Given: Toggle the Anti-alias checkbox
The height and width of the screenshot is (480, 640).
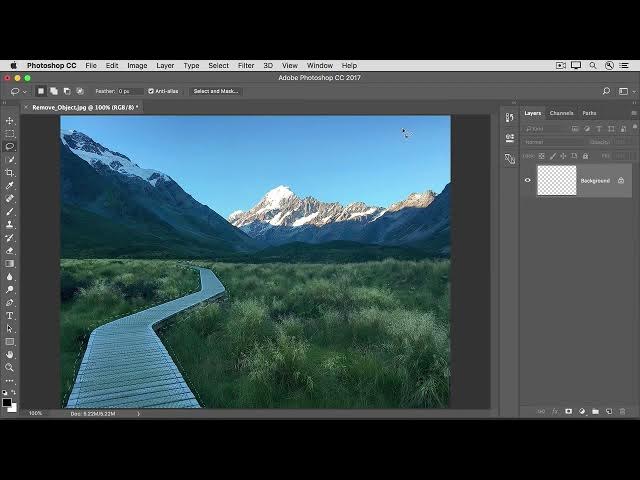Looking at the screenshot, I should [x=151, y=91].
